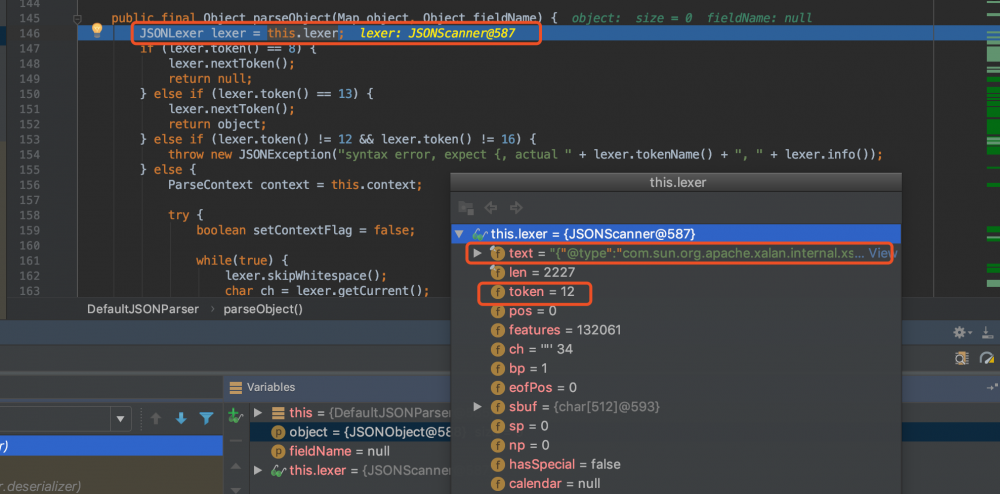The width and height of the screenshot is (1000, 494).
Task: Select the object = {JSONObject} variable row
Action: click(350, 432)
